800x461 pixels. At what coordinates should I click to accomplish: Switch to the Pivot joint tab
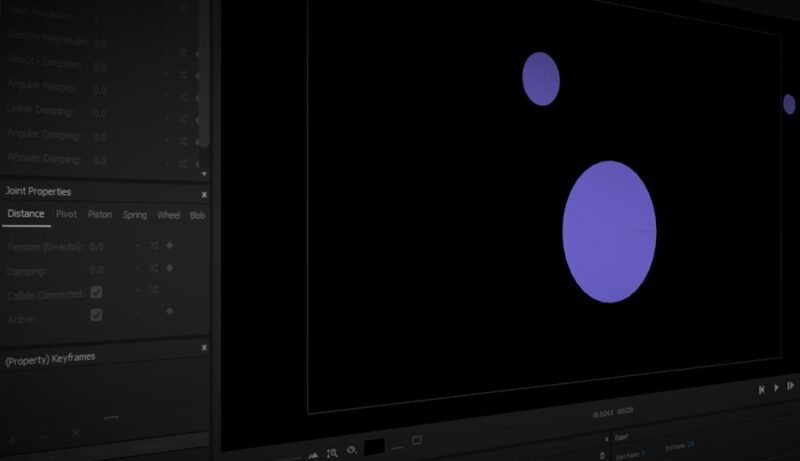[66, 214]
